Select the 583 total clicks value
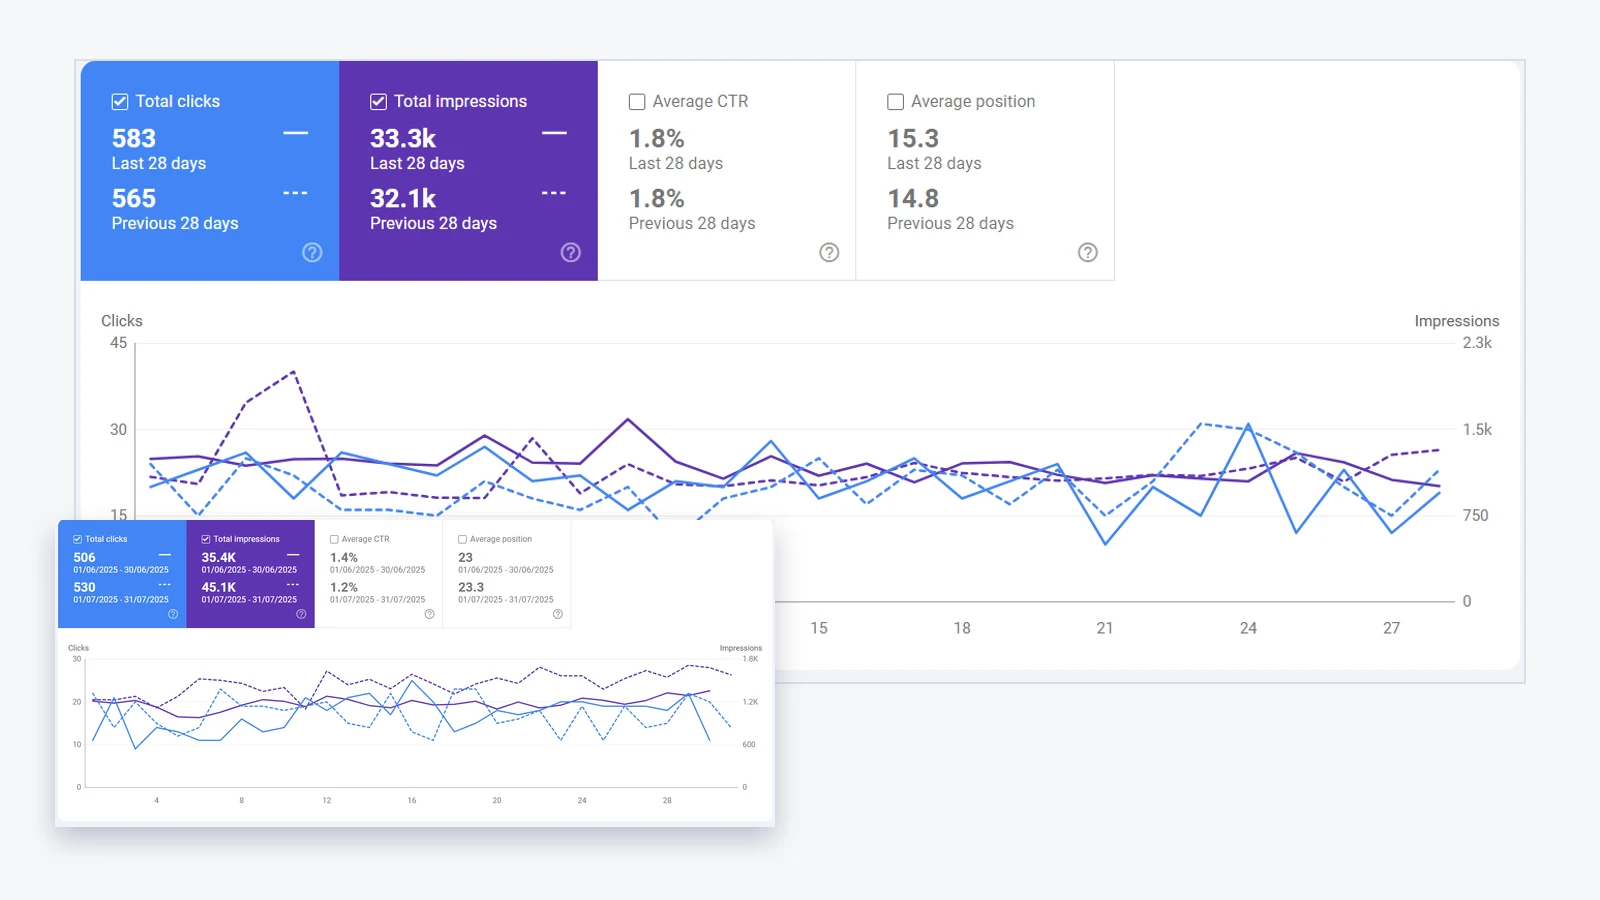This screenshot has height=900, width=1600. click(x=134, y=138)
